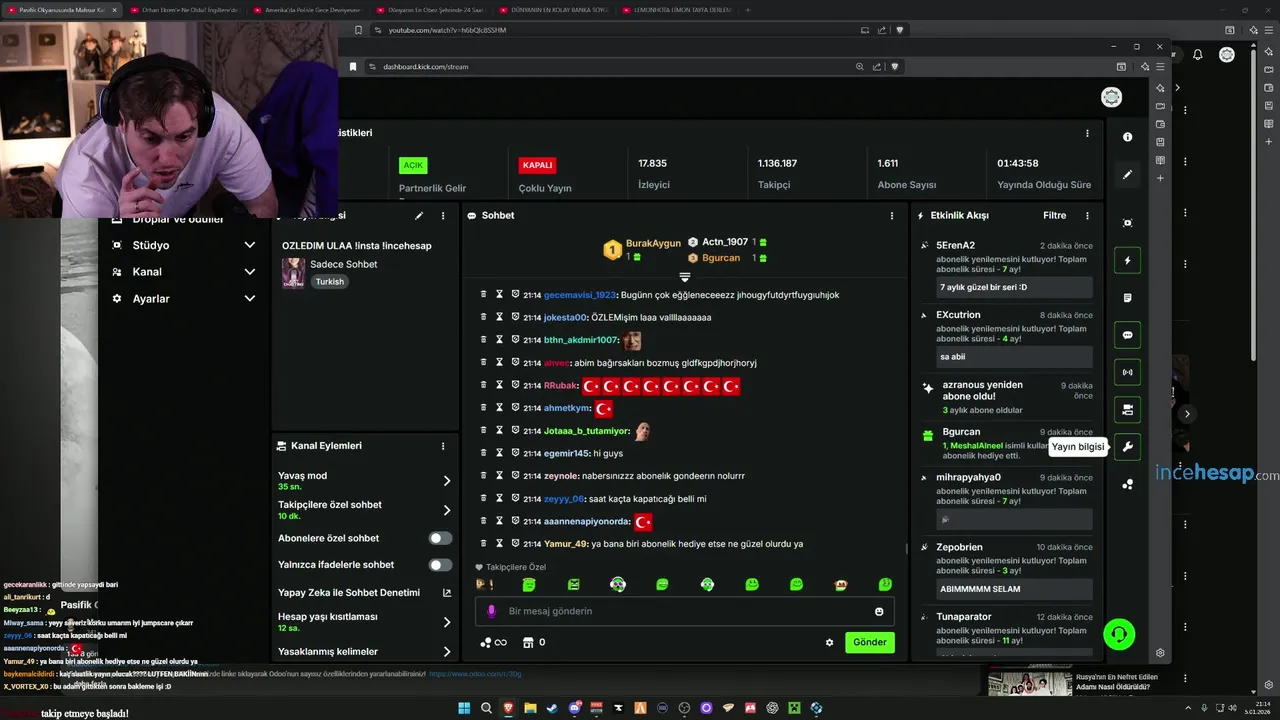The image size is (1280, 720).
Task: Click Sadece Sohbet category thumbnail
Action: pos(293,273)
